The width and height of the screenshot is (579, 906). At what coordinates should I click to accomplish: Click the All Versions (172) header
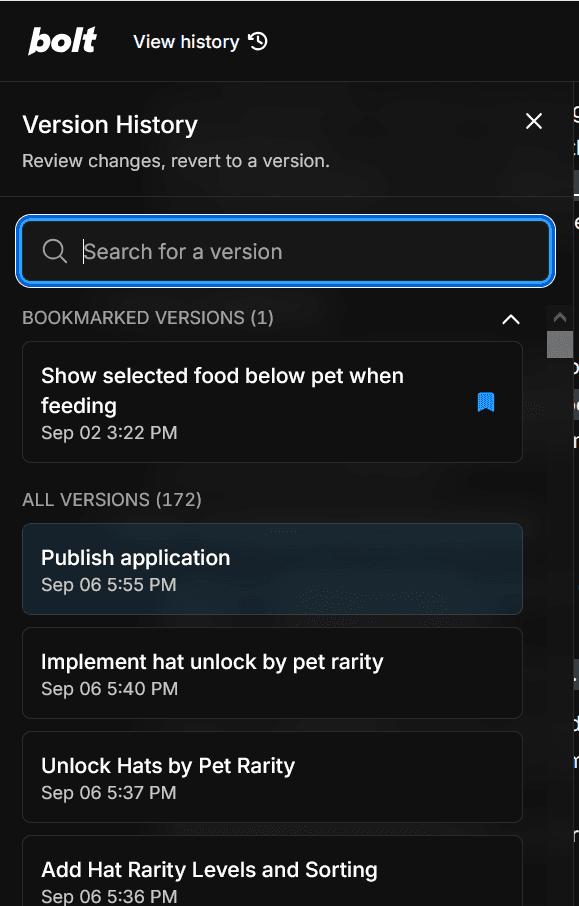[x=112, y=500]
